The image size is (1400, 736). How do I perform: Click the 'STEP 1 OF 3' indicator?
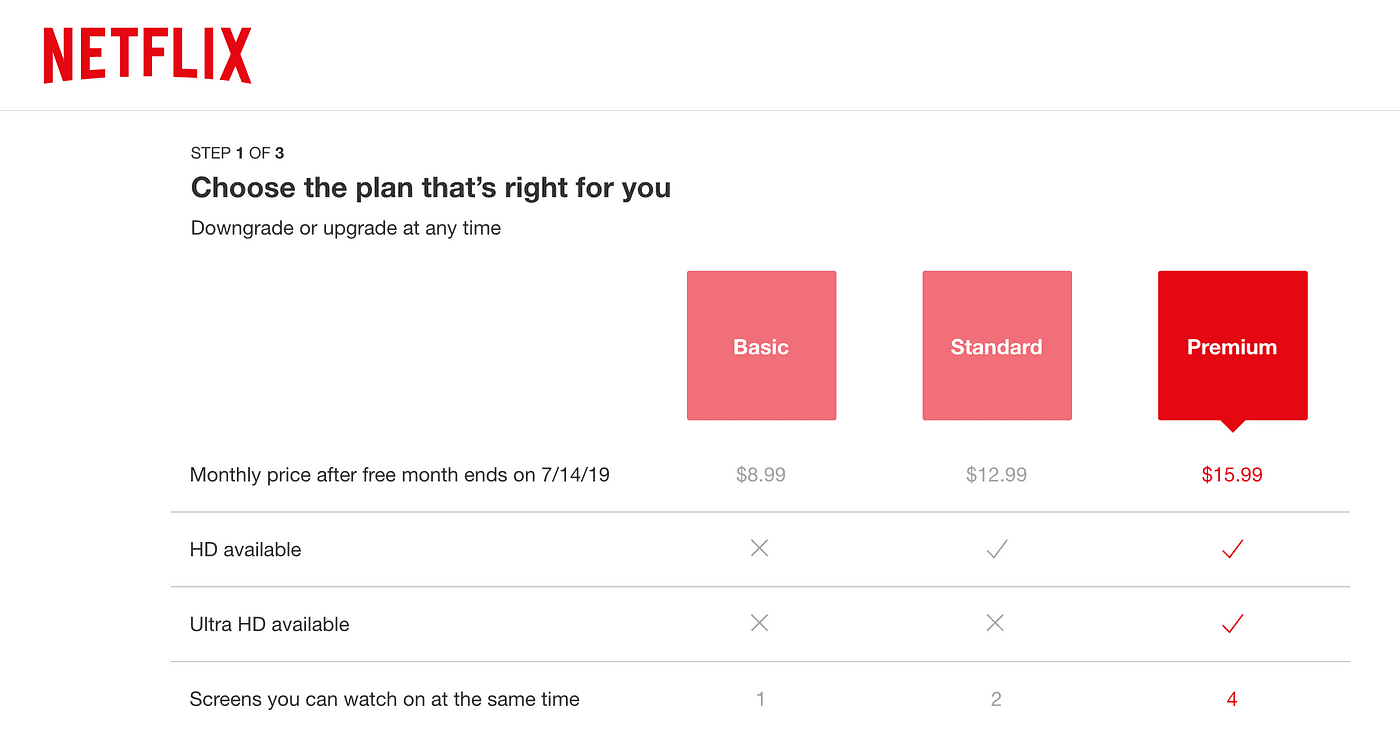(x=237, y=153)
